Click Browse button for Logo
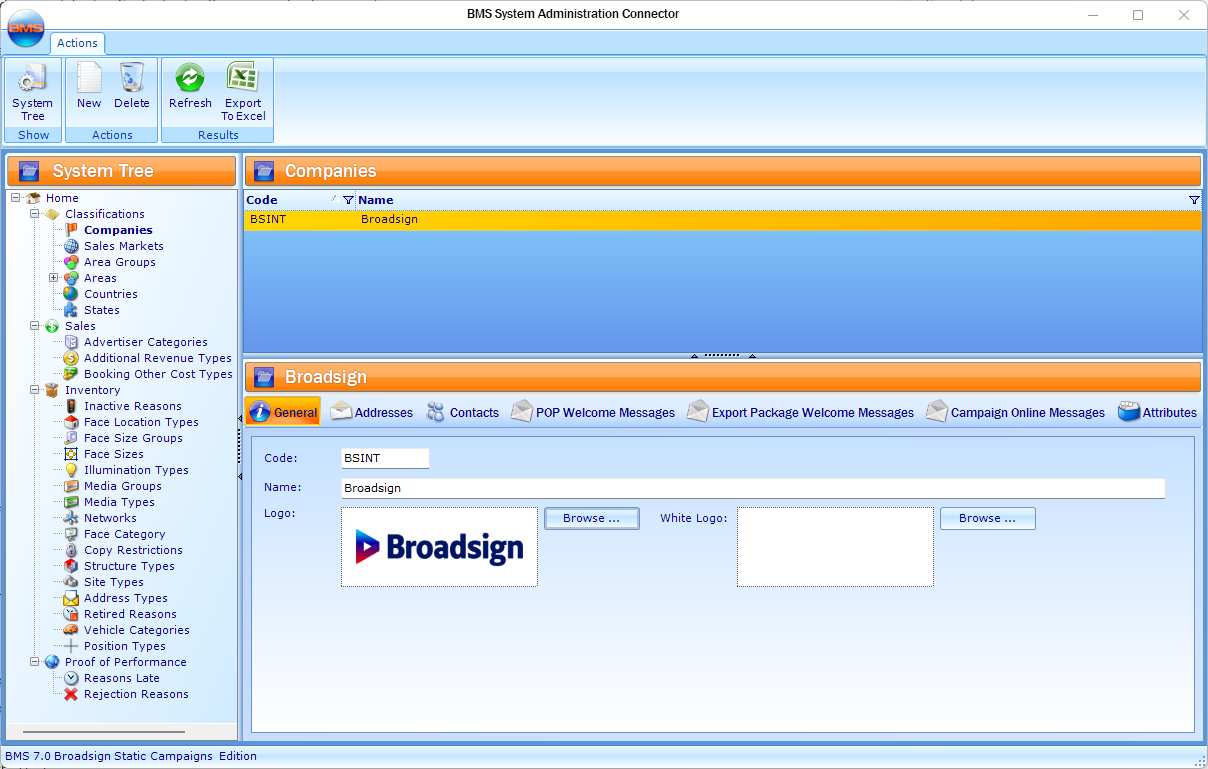Image resolution: width=1208 pixels, height=769 pixels. pyautogui.click(x=592, y=518)
